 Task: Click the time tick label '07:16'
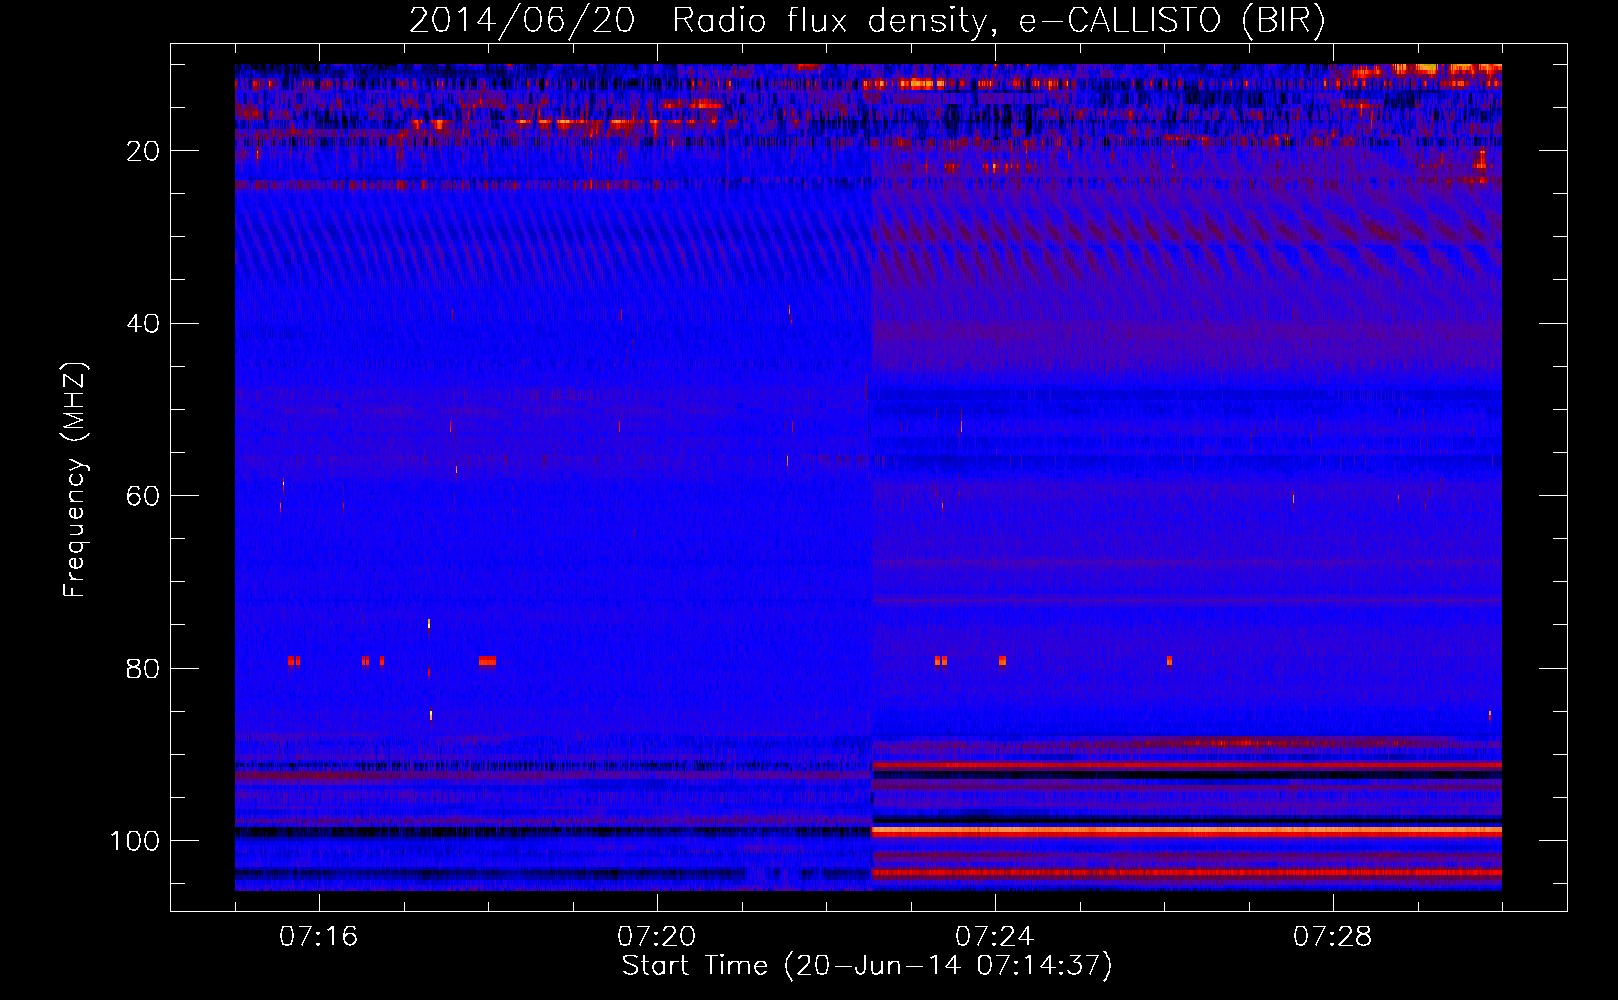click(x=318, y=937)
